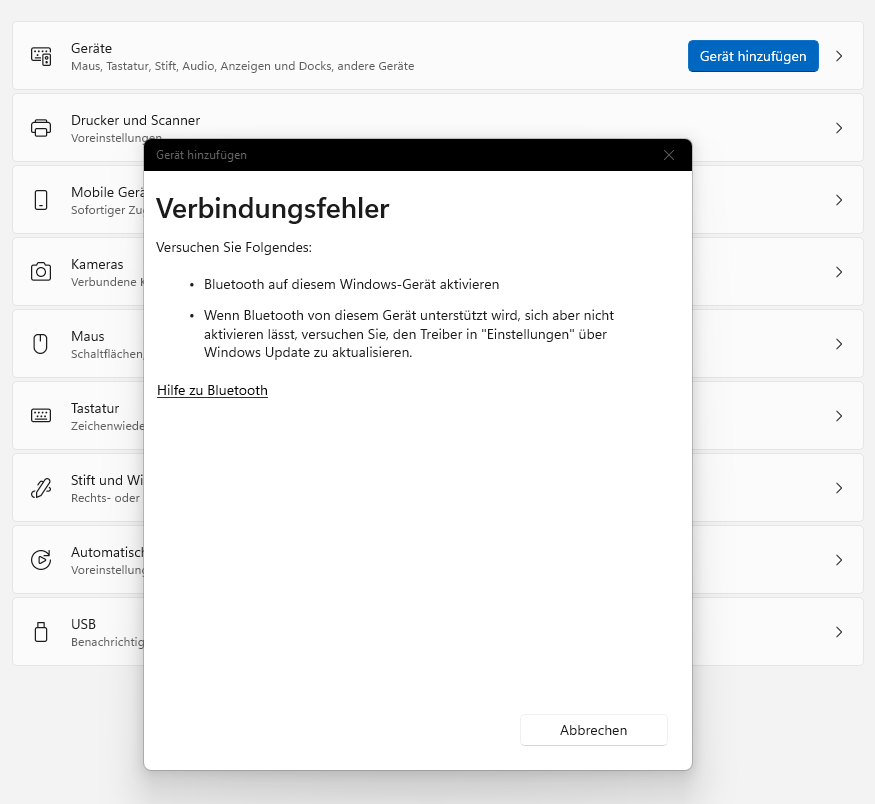Click the Maus mouse icon

[x=41, y=344]
